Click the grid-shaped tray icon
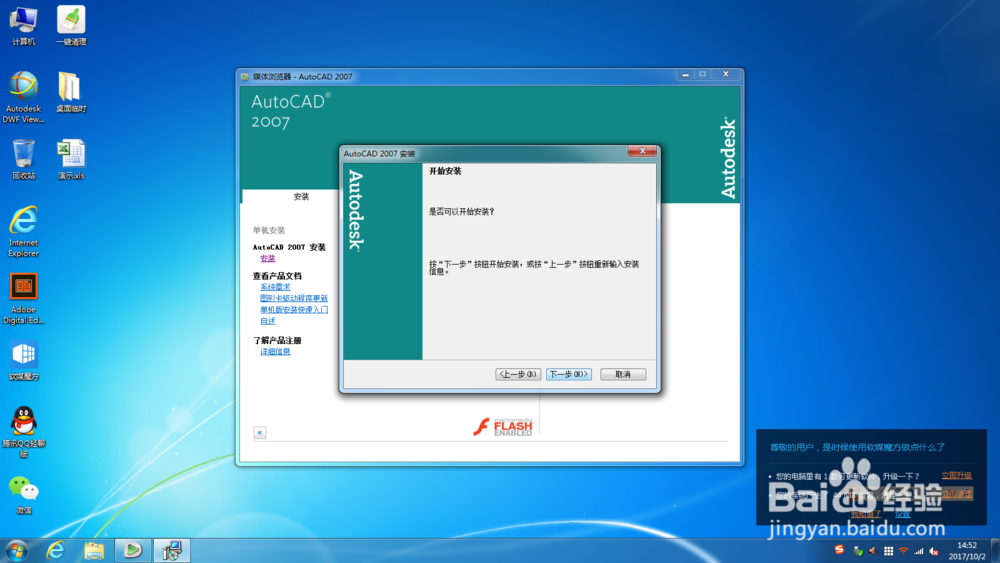 (888, 551)
